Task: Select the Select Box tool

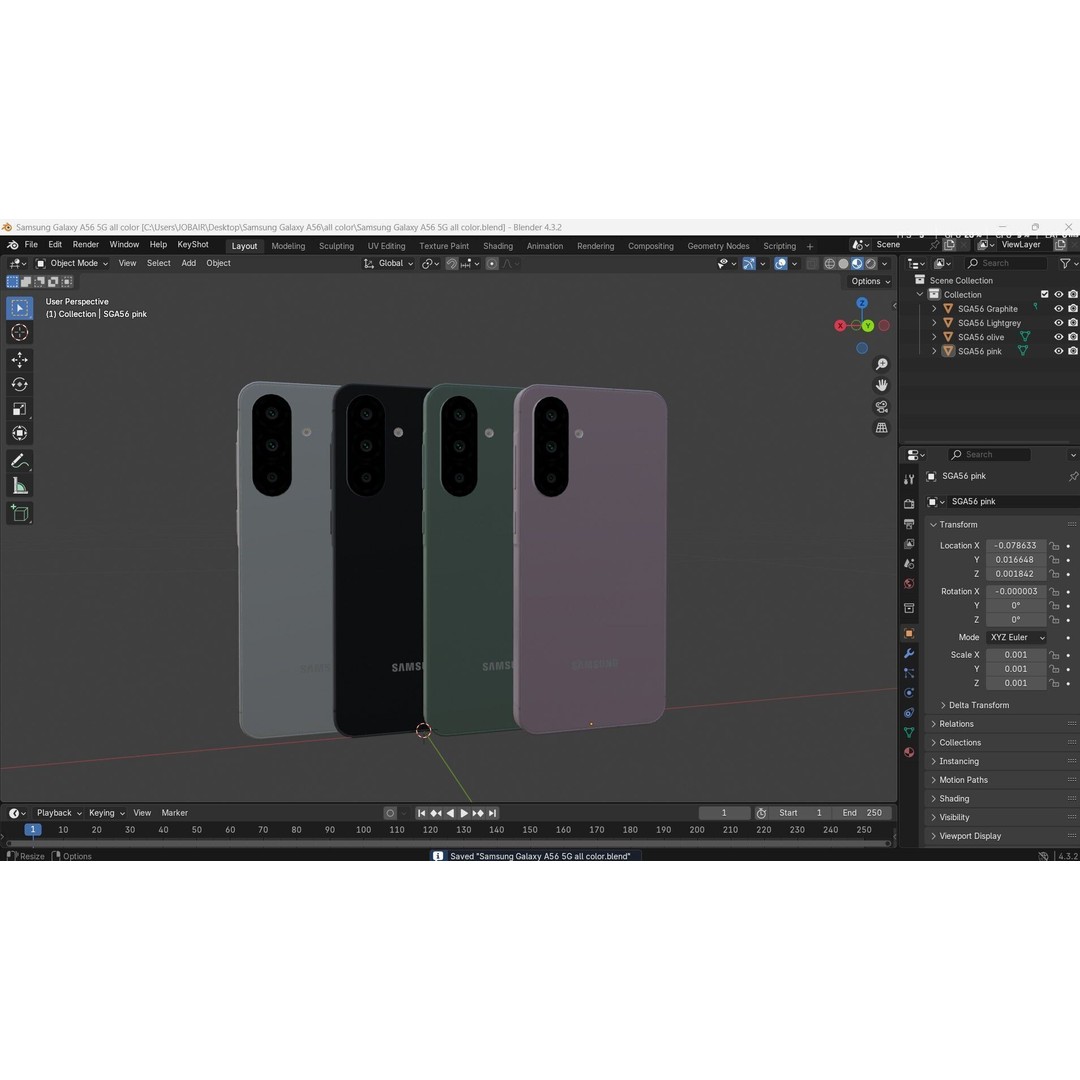Action: click(x=19, y=308)
